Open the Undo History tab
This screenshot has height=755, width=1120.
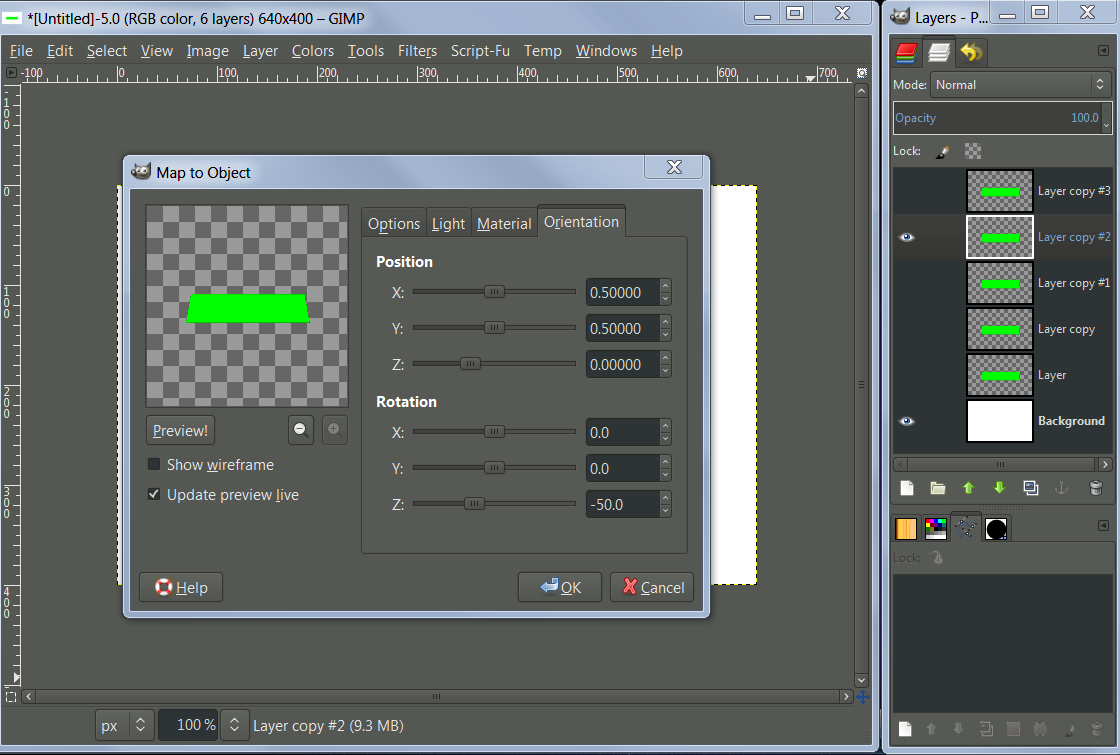point(971,52)
